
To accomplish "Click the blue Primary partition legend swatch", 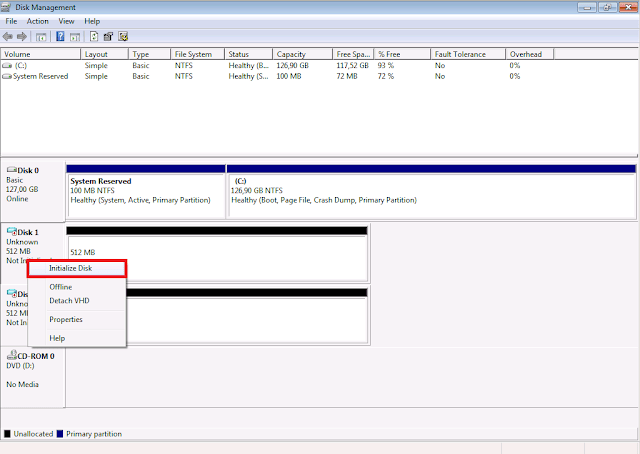I will 60,435.
